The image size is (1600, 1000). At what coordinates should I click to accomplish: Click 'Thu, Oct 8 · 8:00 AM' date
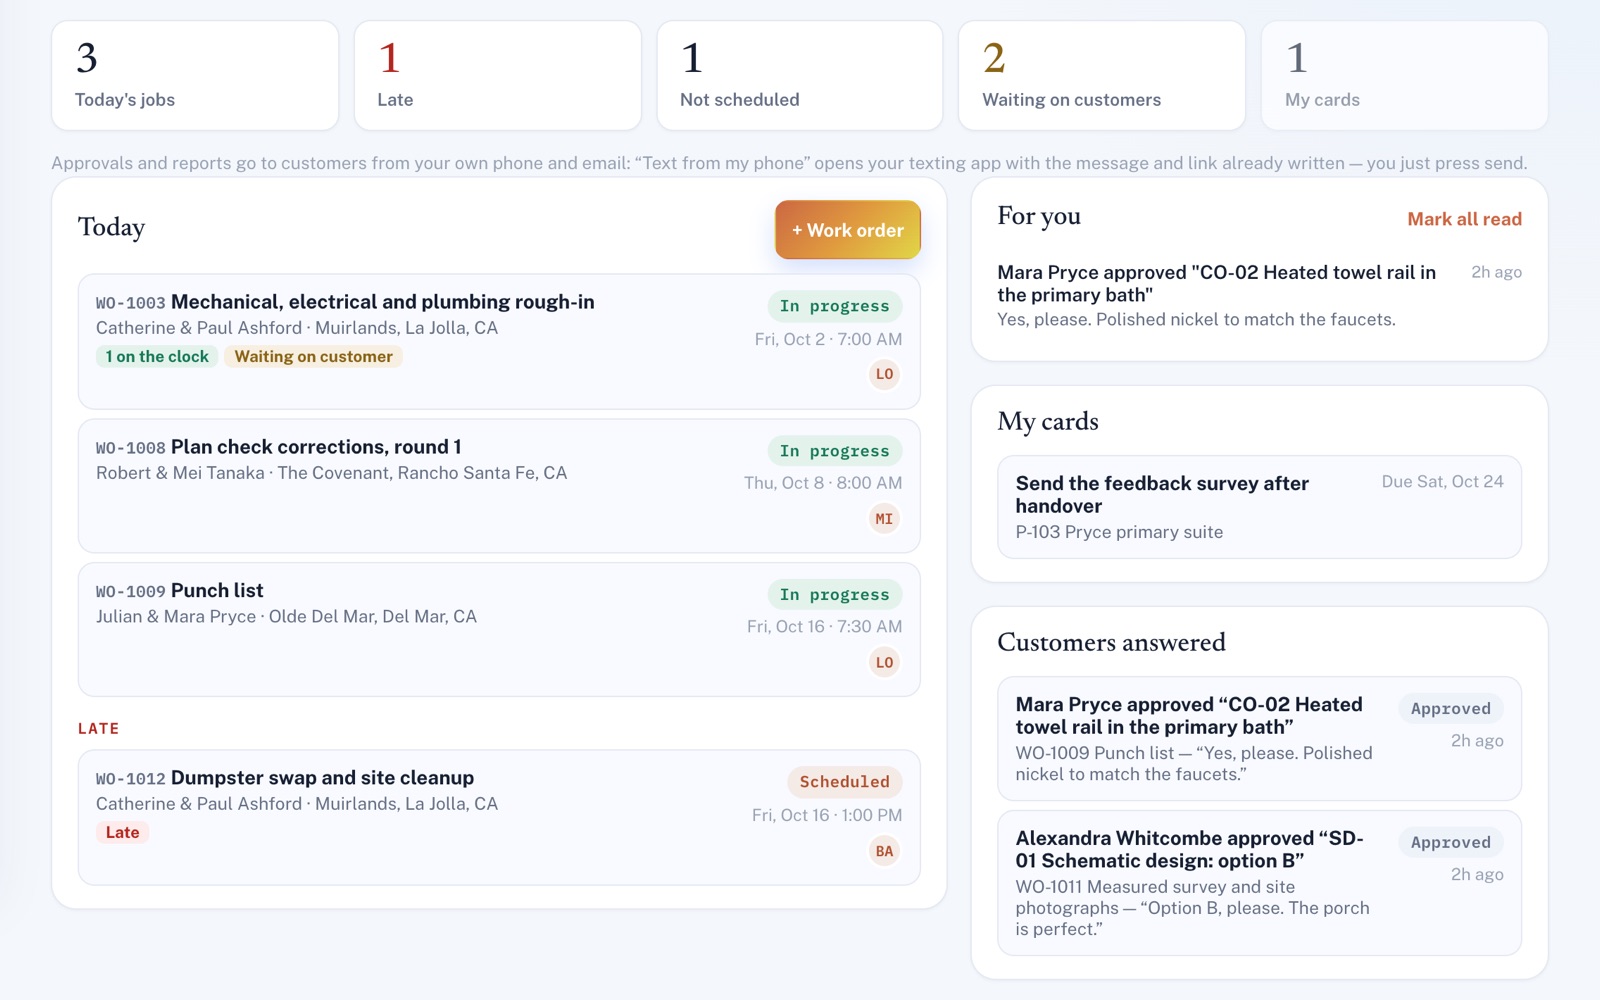pos(822,483)
